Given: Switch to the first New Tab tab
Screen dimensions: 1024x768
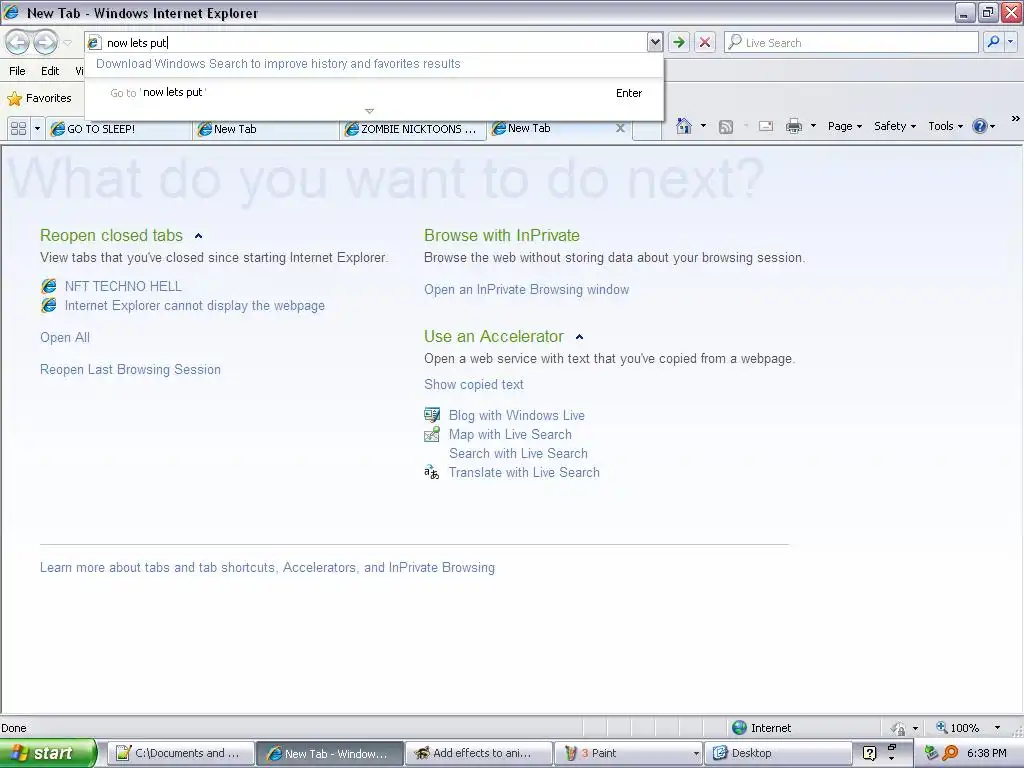Looking at the screenshot, I should point(267,129).
